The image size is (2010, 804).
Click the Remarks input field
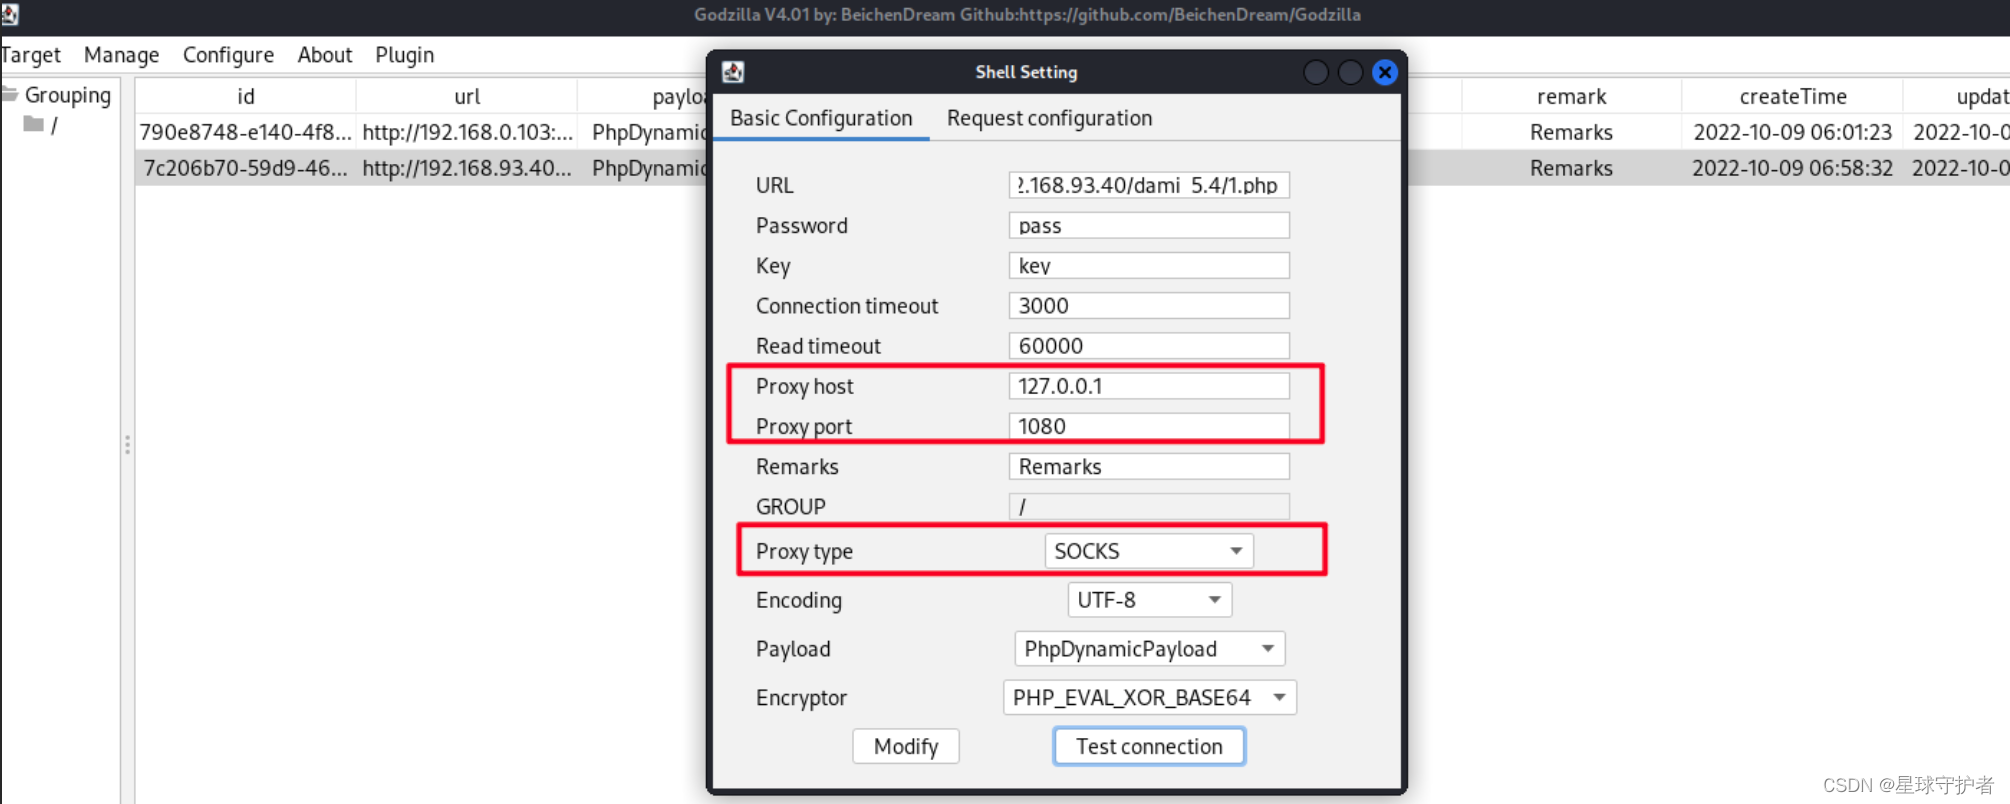[x=1149, y=466]
